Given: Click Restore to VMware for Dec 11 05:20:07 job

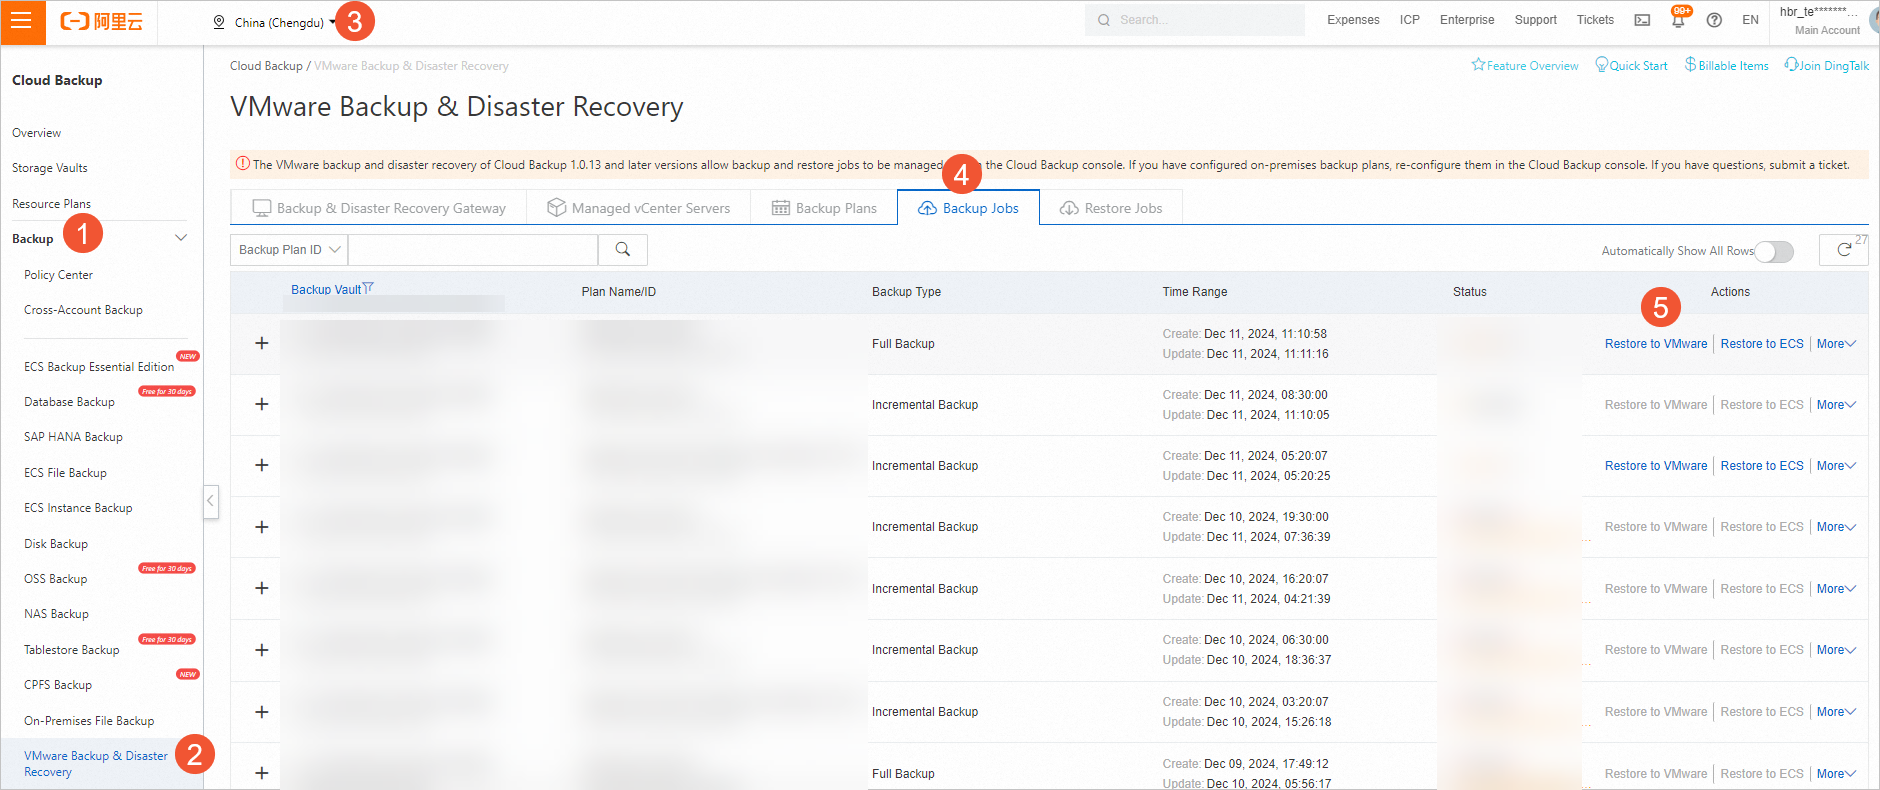Looking at the screenshot, I should point(1656,466).
